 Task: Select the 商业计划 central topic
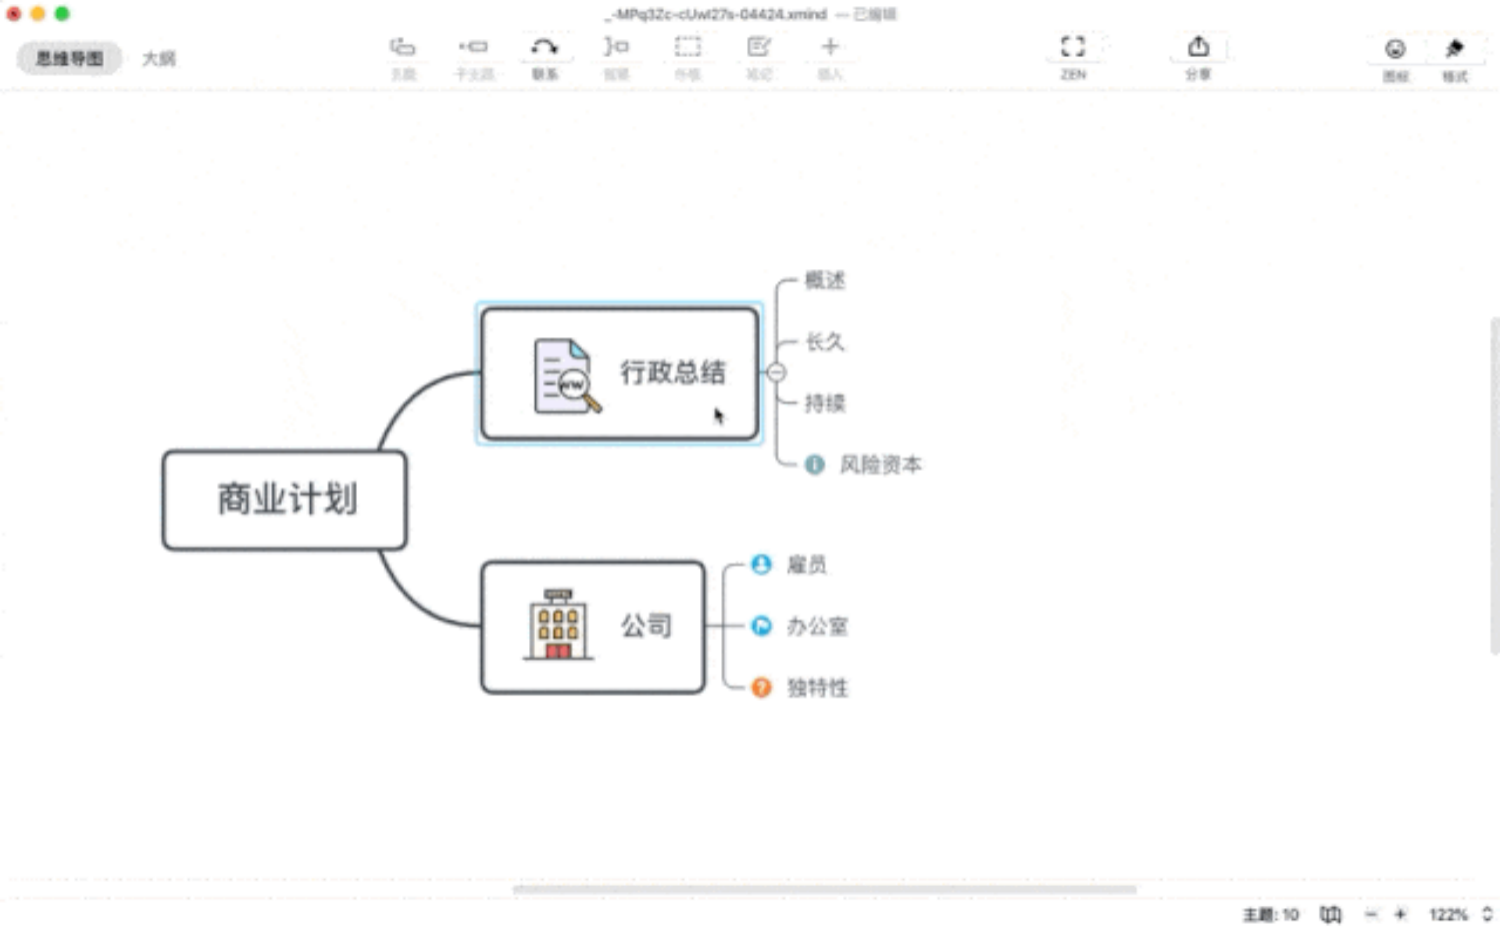(285, 500)
